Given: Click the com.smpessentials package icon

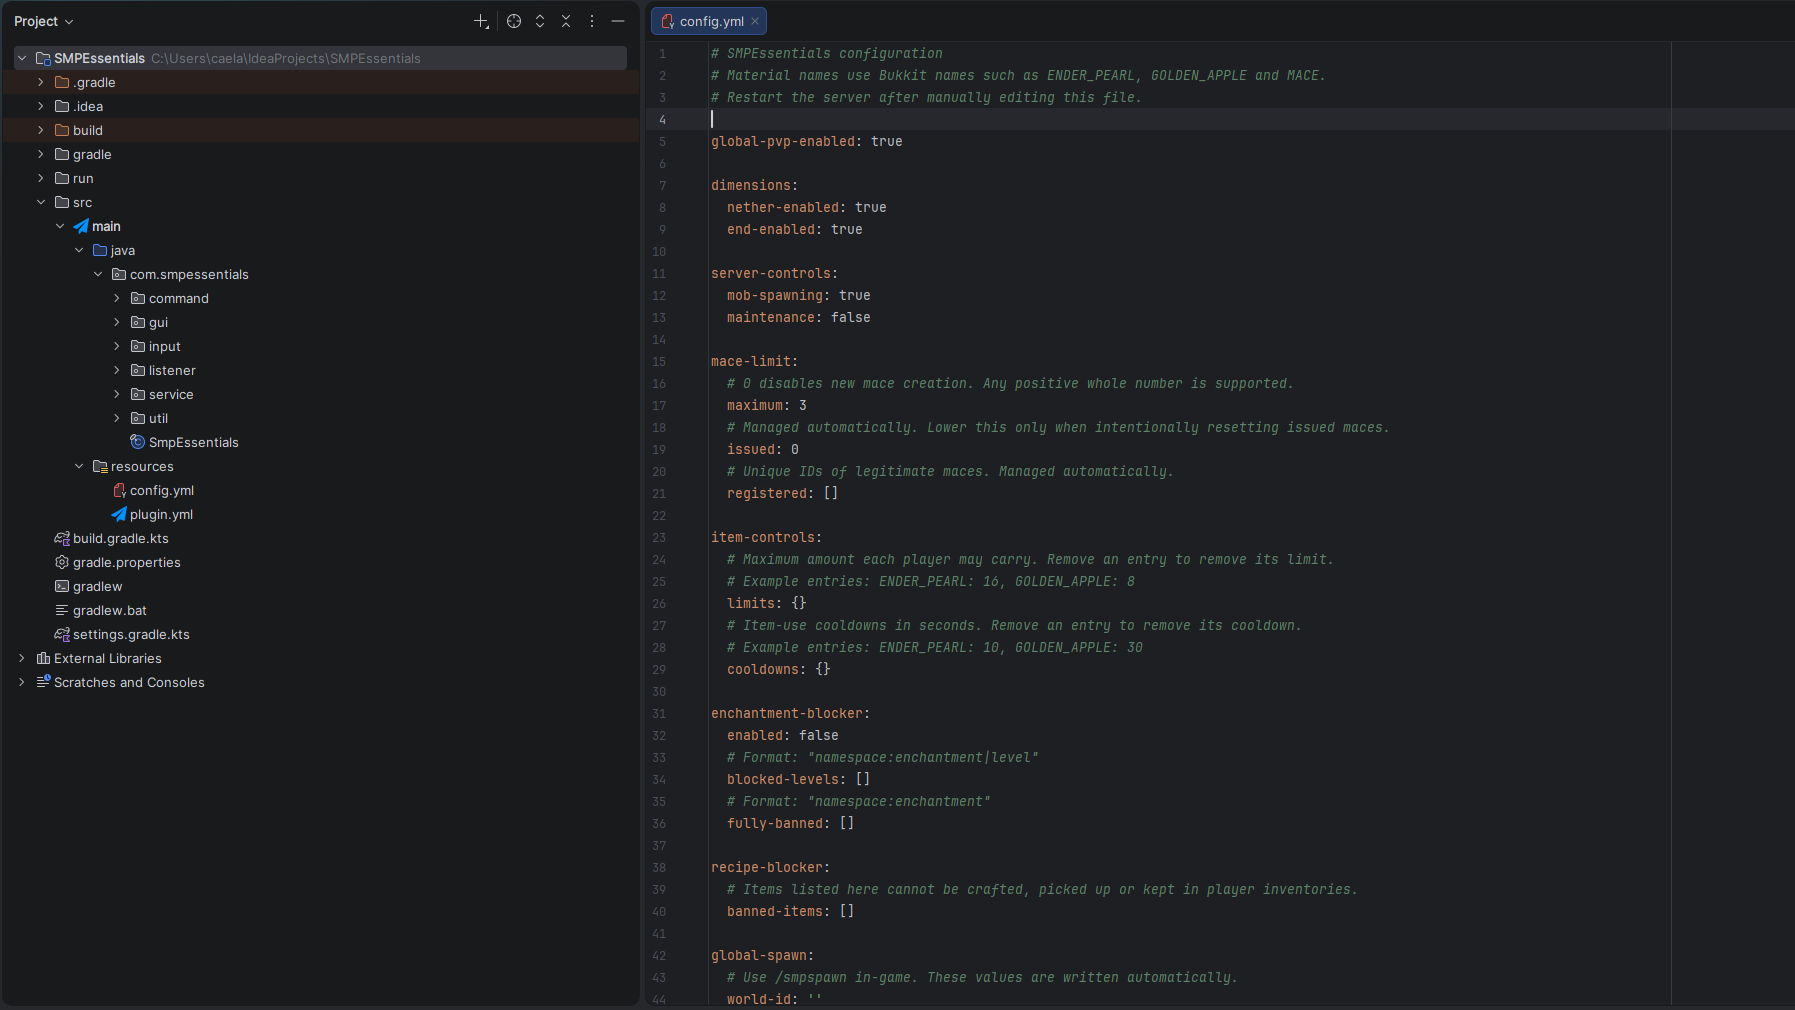Looking at the screenshot, I should [x=119, y=274].
